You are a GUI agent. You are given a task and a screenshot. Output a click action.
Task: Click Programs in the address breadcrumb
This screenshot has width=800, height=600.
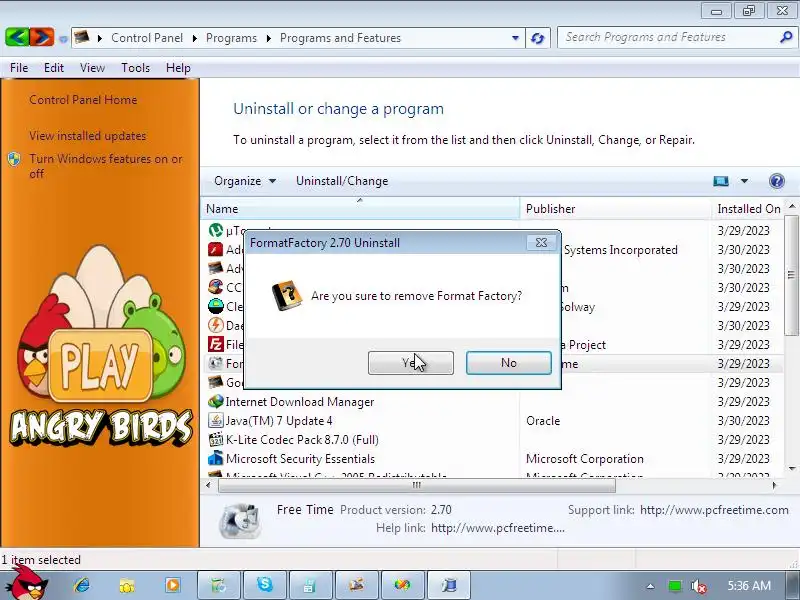click(231, 38)
